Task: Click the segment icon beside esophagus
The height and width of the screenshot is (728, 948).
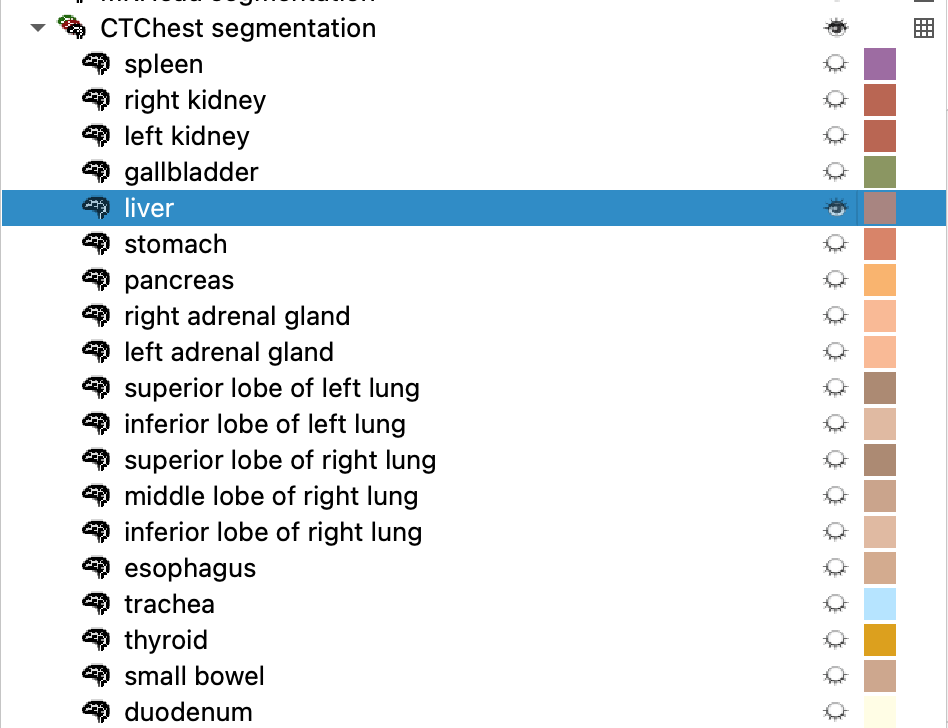Action: point(96,568)
